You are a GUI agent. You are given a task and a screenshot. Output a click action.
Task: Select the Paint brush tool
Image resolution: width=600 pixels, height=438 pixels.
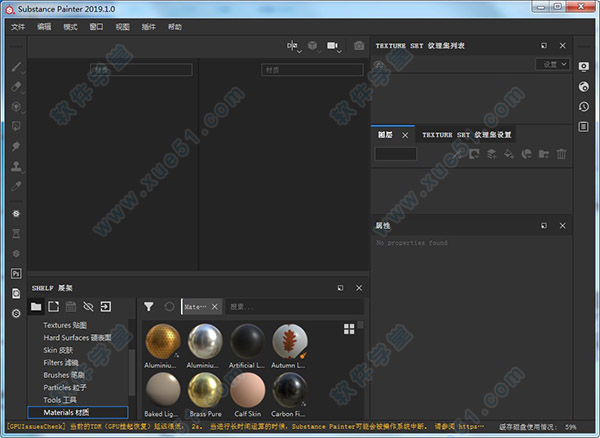point(16,67)
